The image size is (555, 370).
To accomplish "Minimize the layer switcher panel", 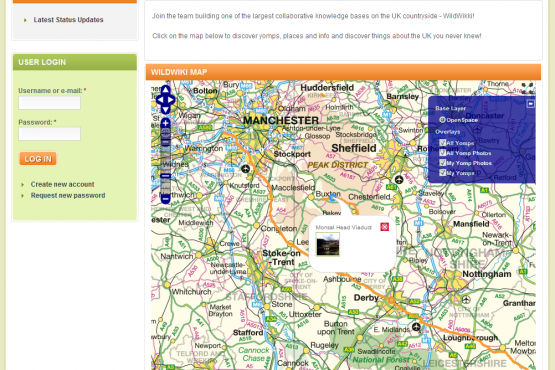I will tap(530, 104).
